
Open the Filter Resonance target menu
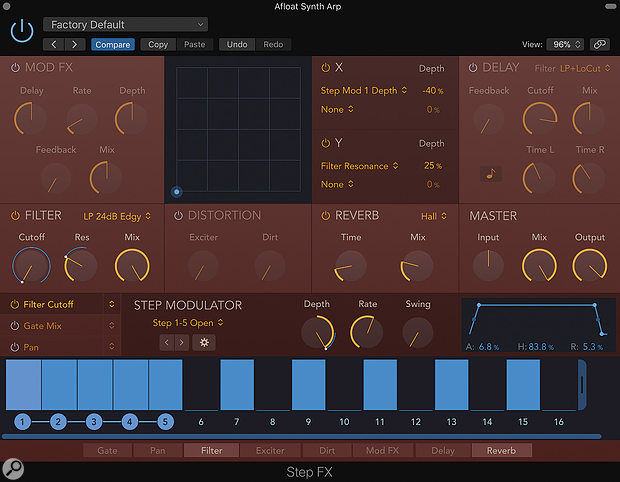click(x=359, y=166)
